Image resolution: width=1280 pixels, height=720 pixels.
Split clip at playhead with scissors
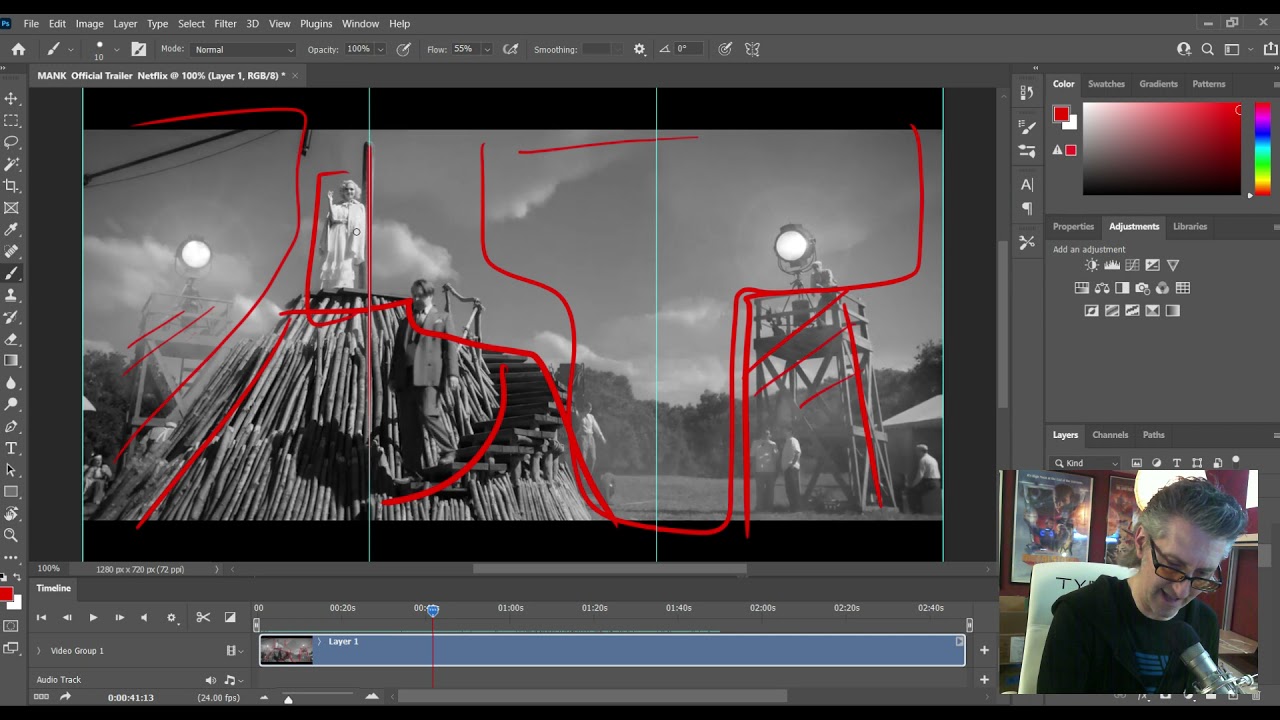tap(203, 617)
